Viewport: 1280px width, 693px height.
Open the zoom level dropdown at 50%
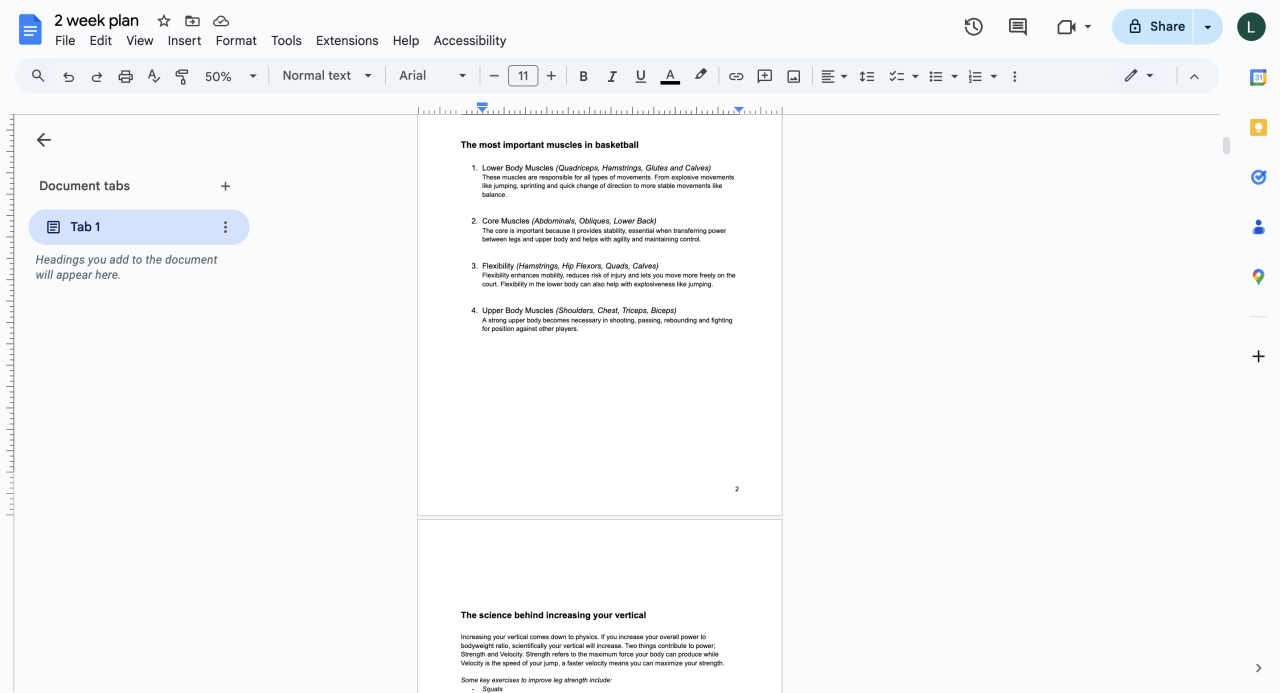click(230, 76)
